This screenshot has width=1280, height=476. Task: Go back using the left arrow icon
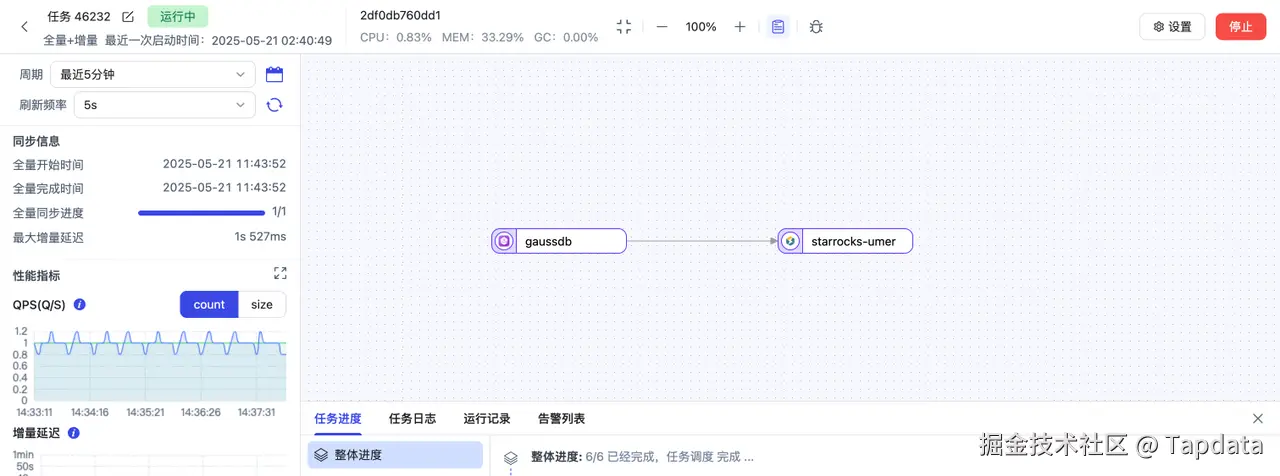point(24,27)
